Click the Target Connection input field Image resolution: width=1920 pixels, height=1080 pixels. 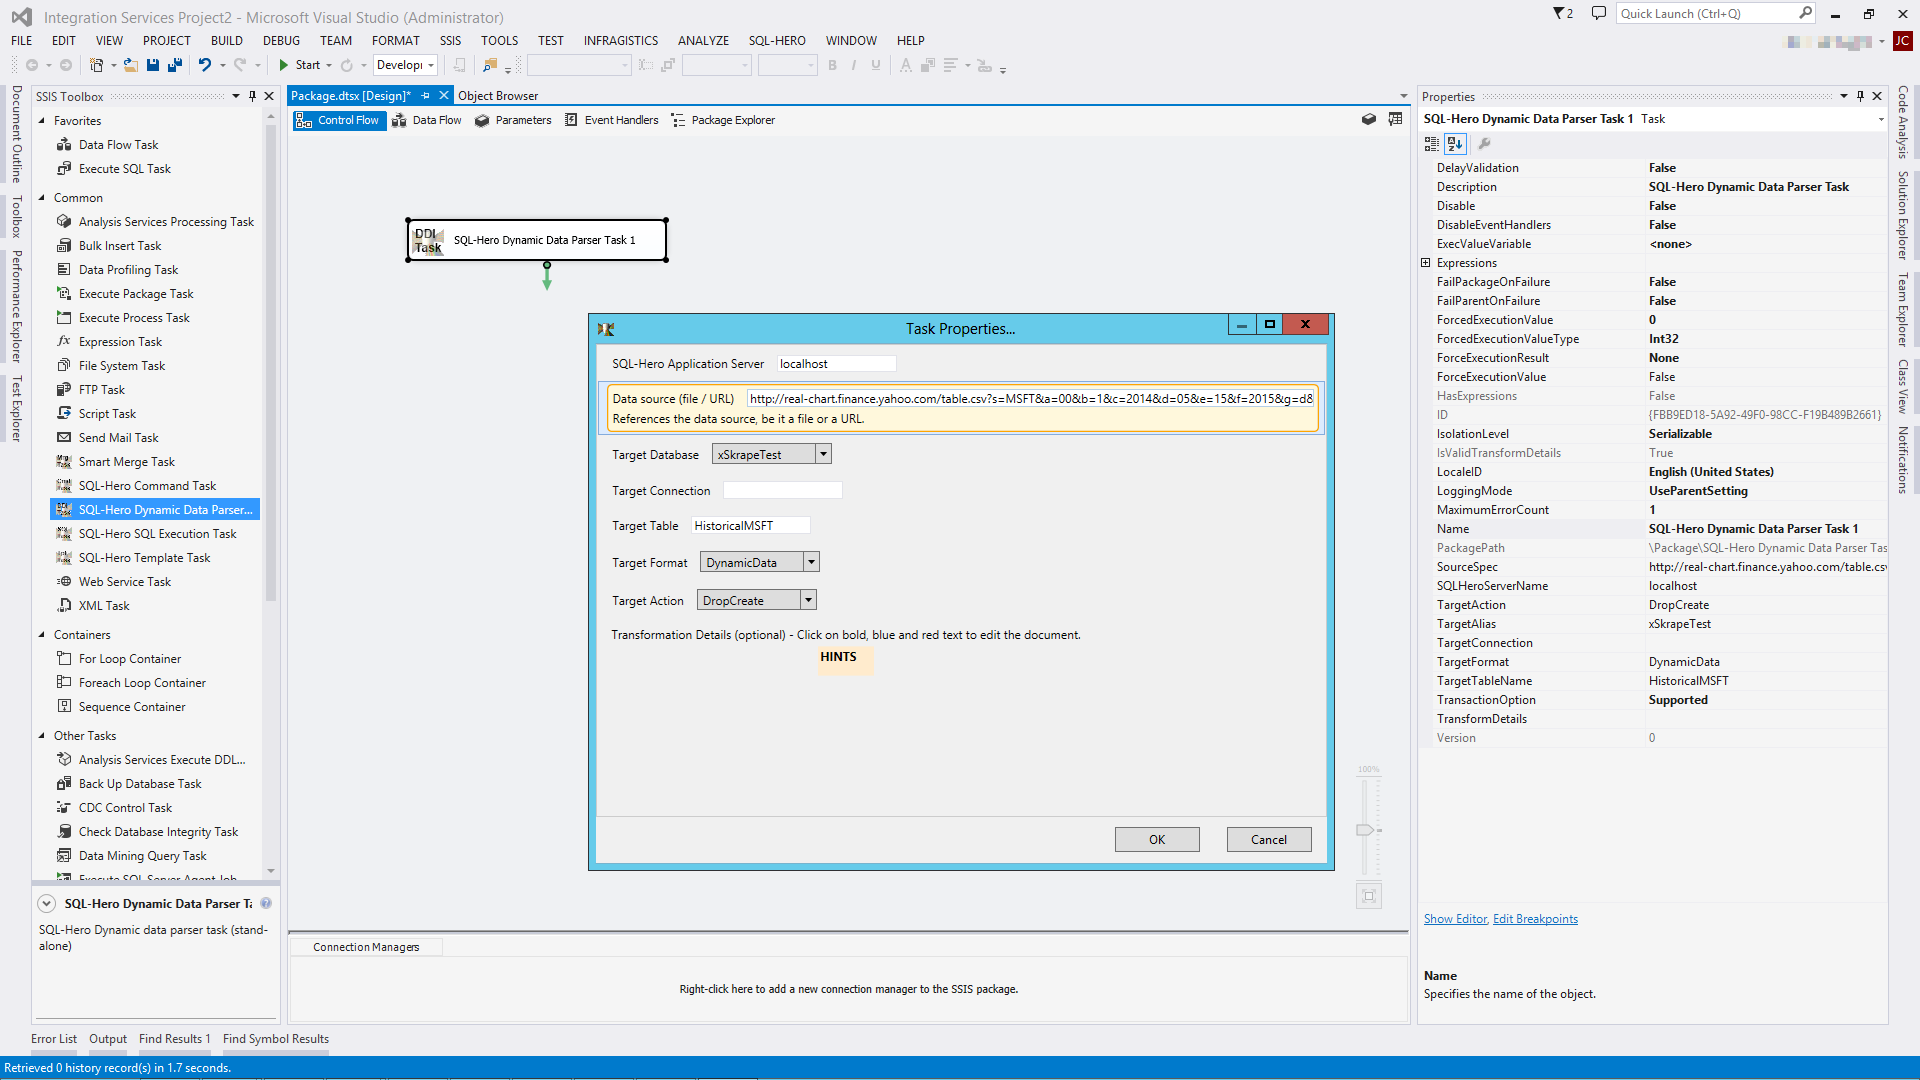782,490
